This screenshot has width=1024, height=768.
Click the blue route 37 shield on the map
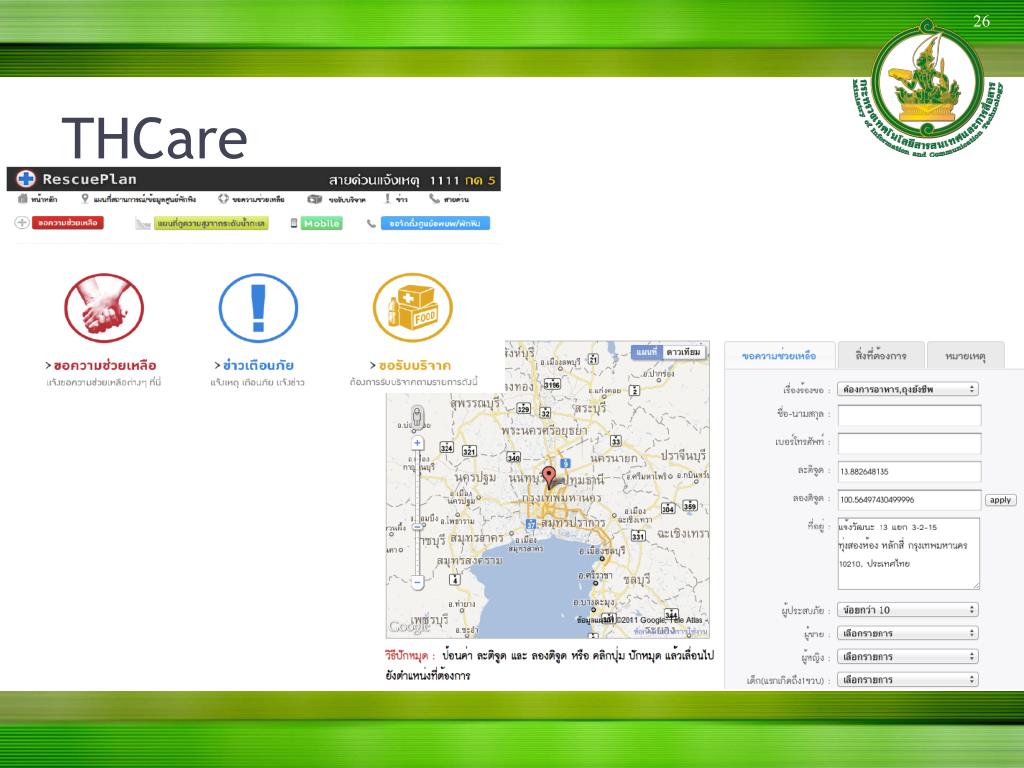(x=531, y=524)
